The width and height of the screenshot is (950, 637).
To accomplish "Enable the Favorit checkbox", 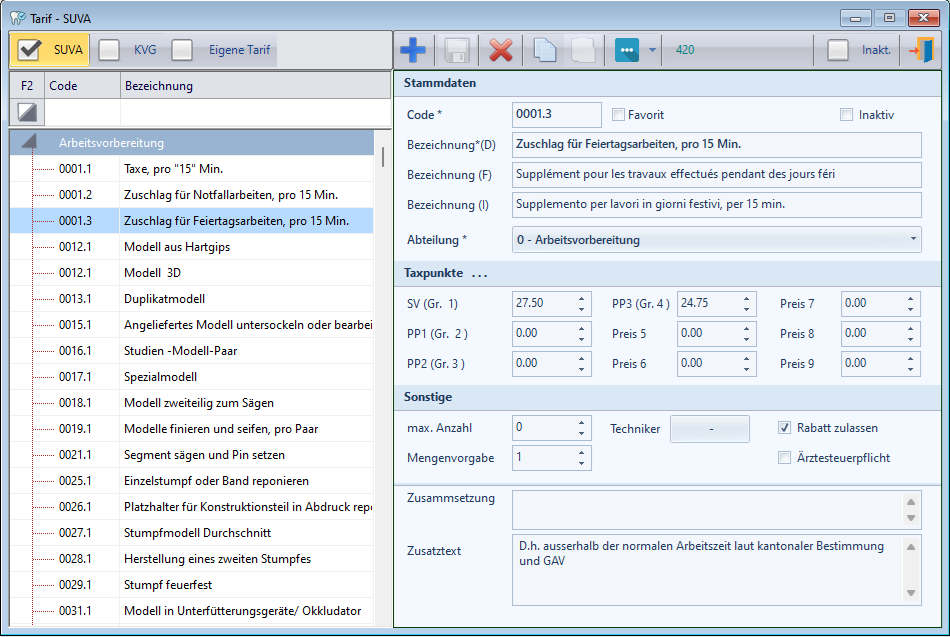I will click(619, 115).
